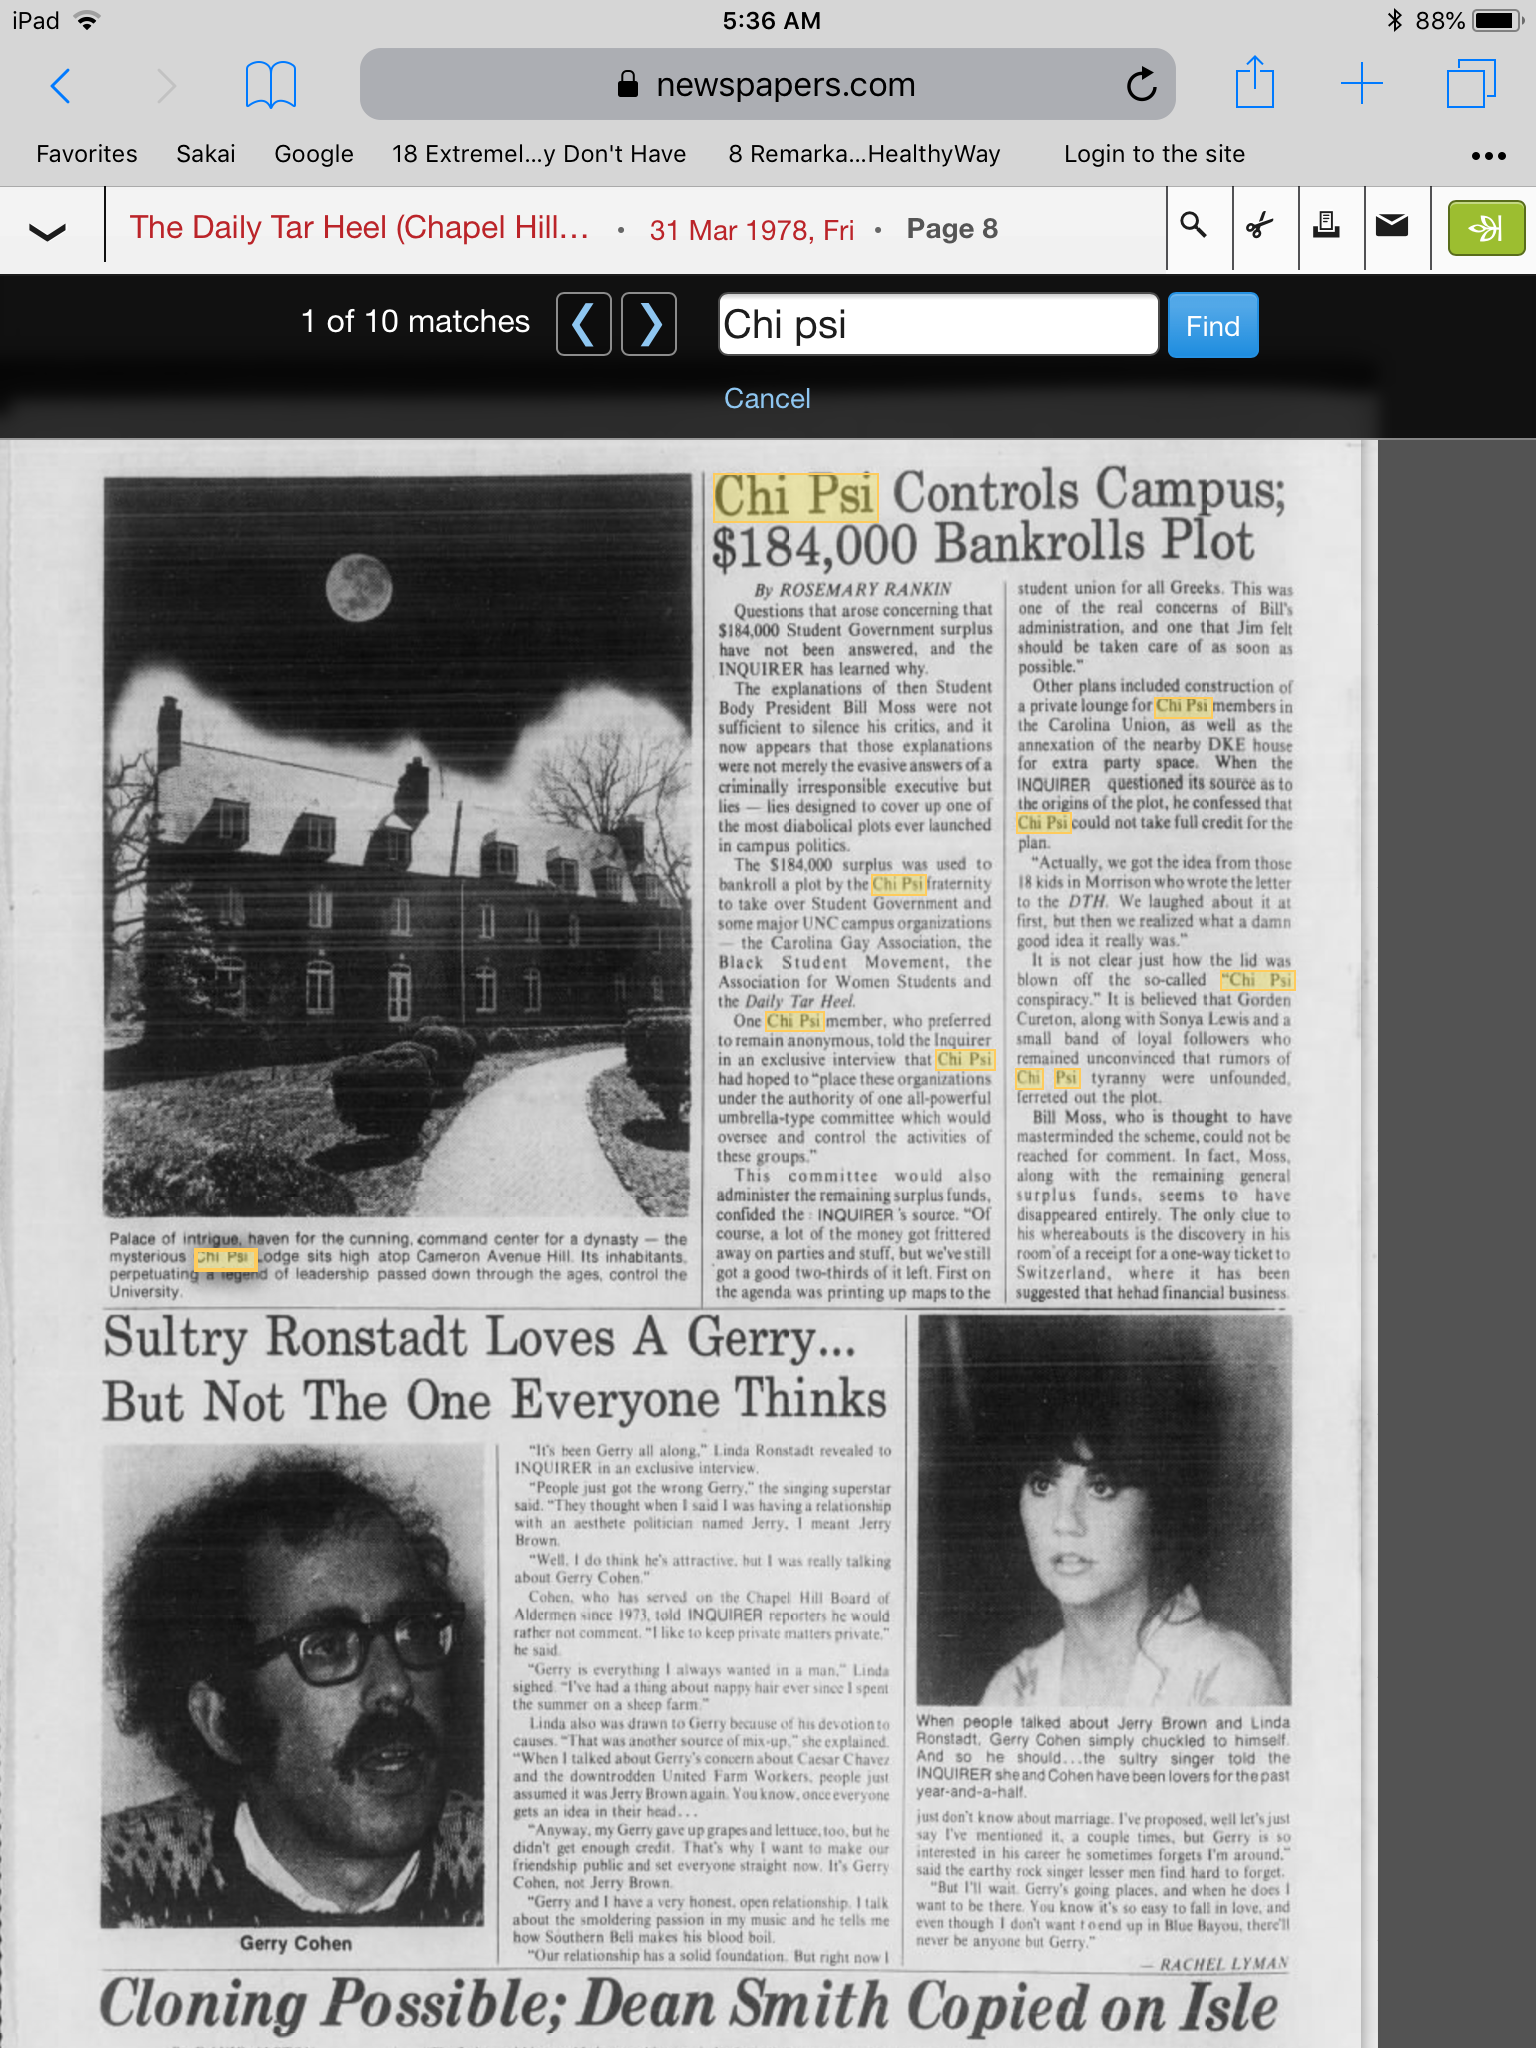Open the Google favorites bookmark
This screenshot has height=2048, width=1536.
pos(314,154)
